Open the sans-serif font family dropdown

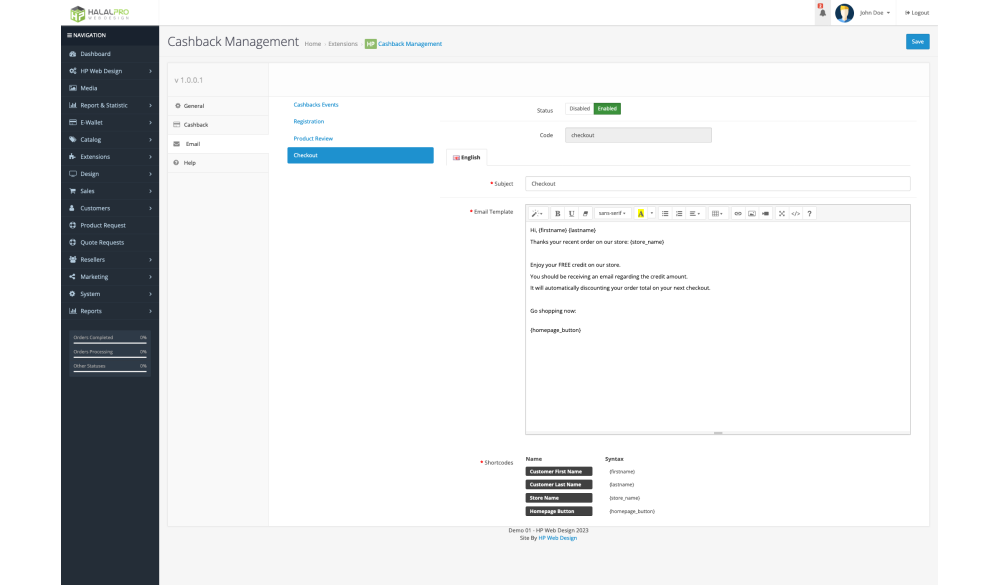[x=611, y=213]
